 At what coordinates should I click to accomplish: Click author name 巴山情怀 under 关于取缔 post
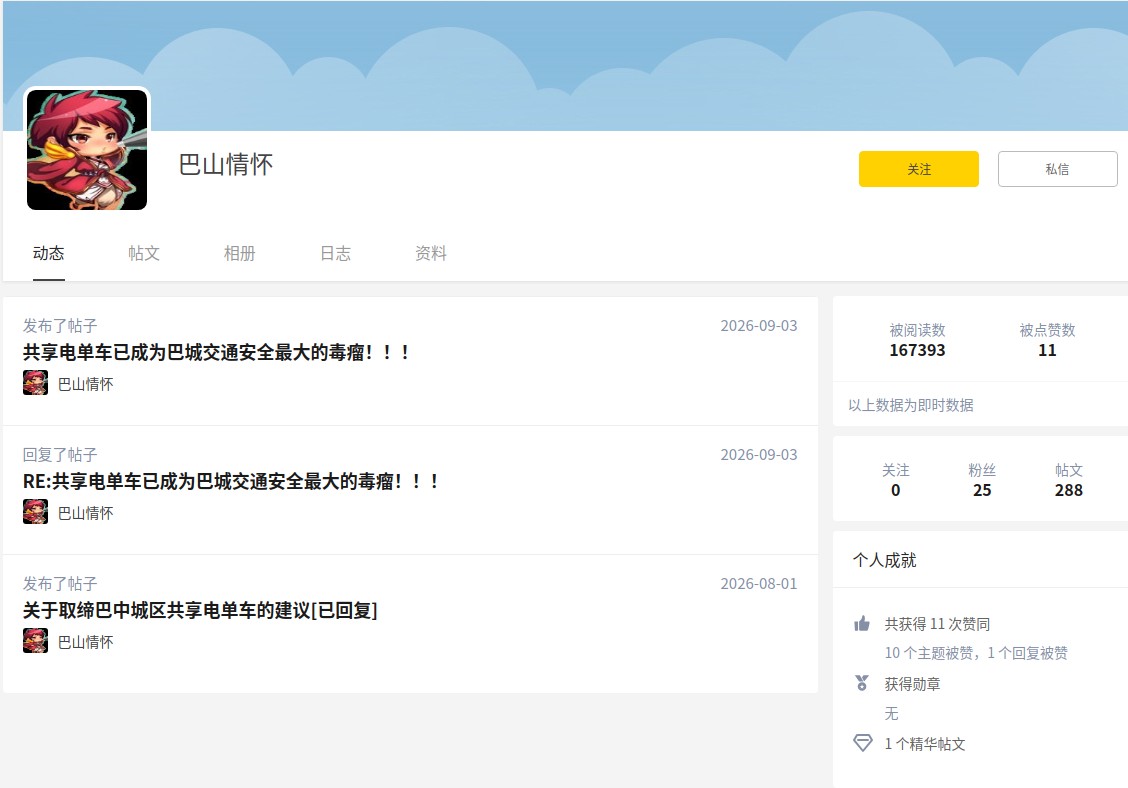86,642
